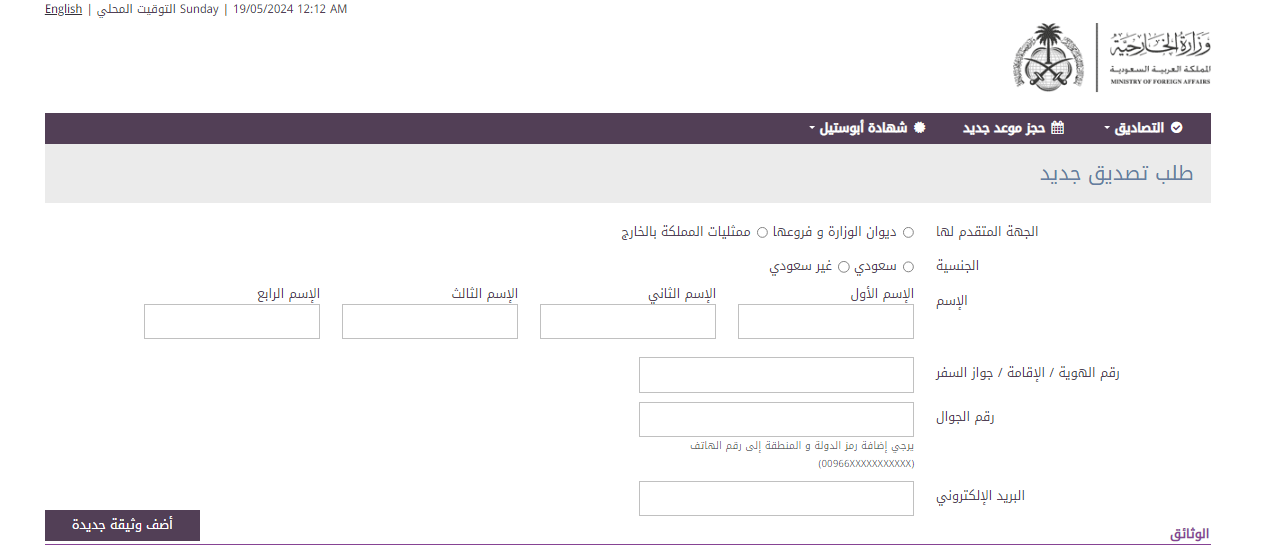
Task: Click the seal icon beside شهادة أبوستيل
Action: [920, 128]
